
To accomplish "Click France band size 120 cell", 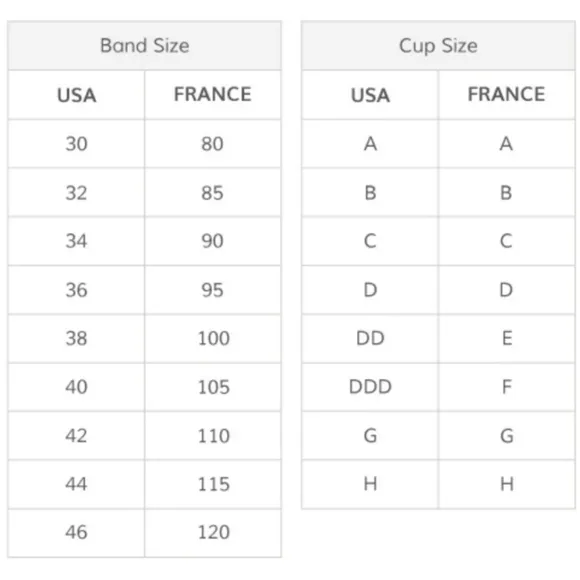I will click(x=213, y=533).
